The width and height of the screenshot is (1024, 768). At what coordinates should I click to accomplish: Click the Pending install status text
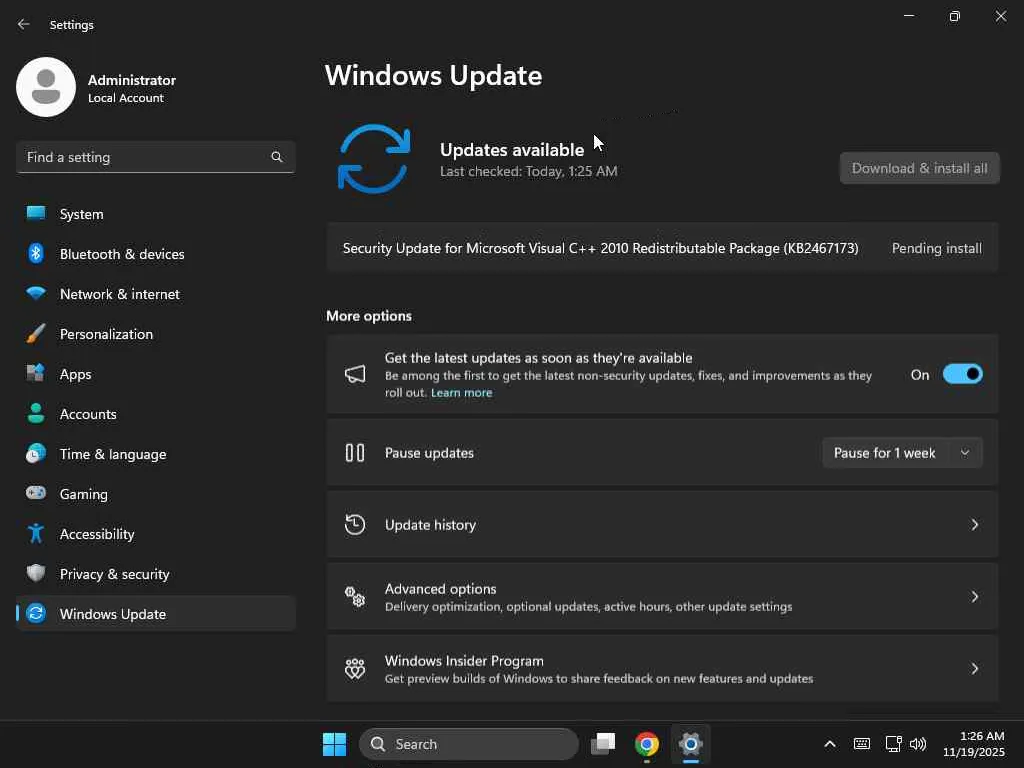936,248
